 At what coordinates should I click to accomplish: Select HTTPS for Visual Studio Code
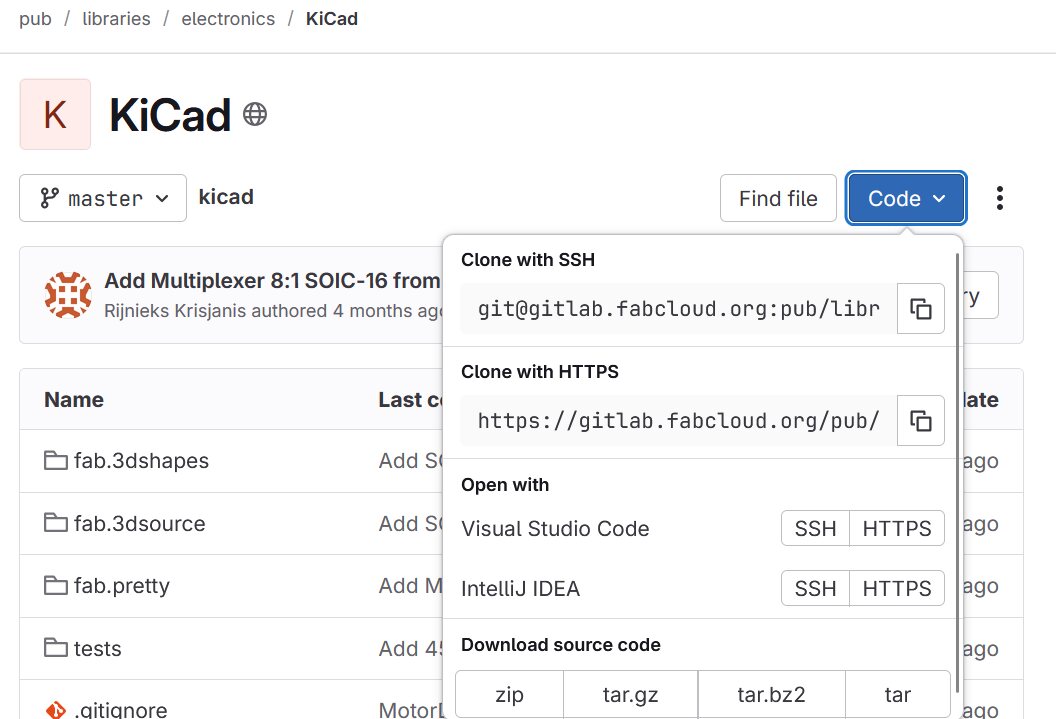pos(897,528)
